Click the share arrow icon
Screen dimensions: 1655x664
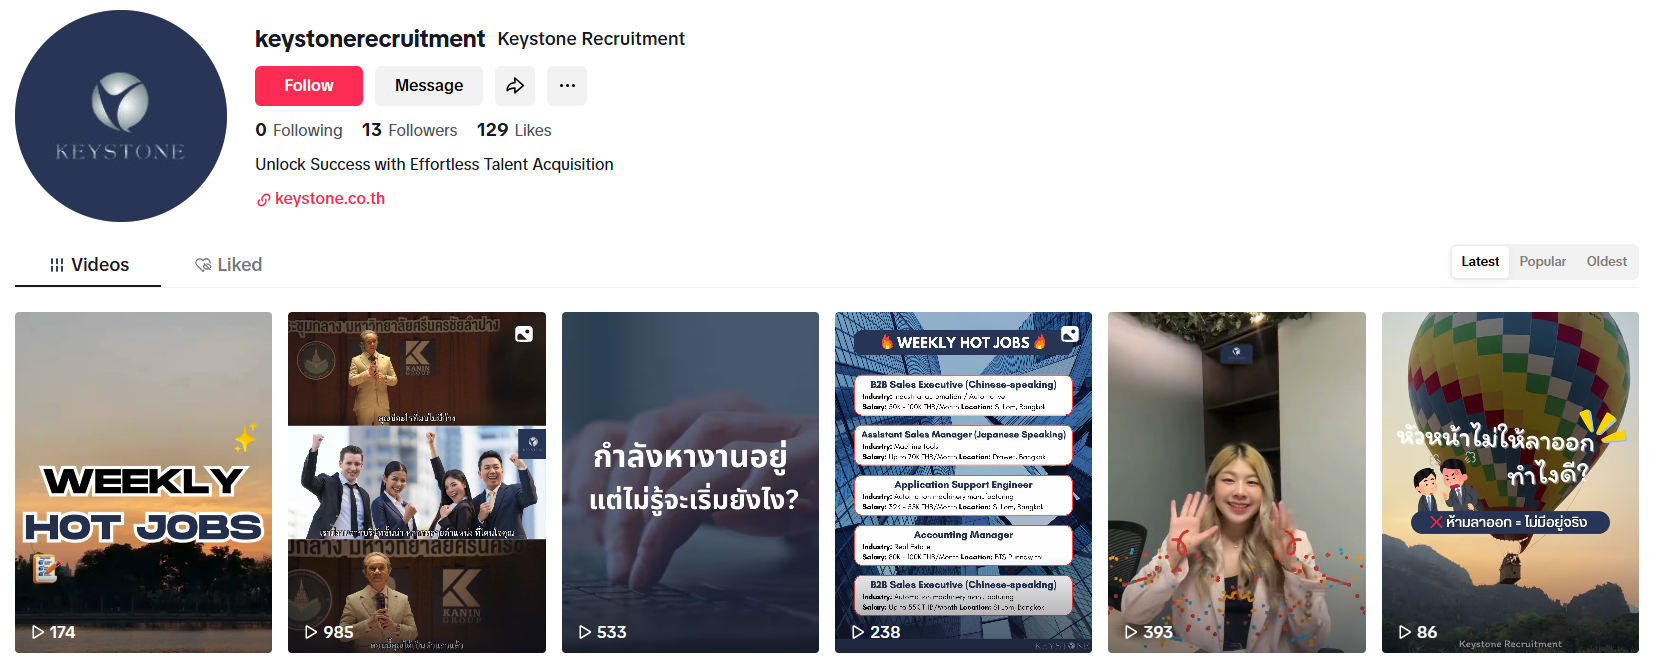[x=515, y=86]
